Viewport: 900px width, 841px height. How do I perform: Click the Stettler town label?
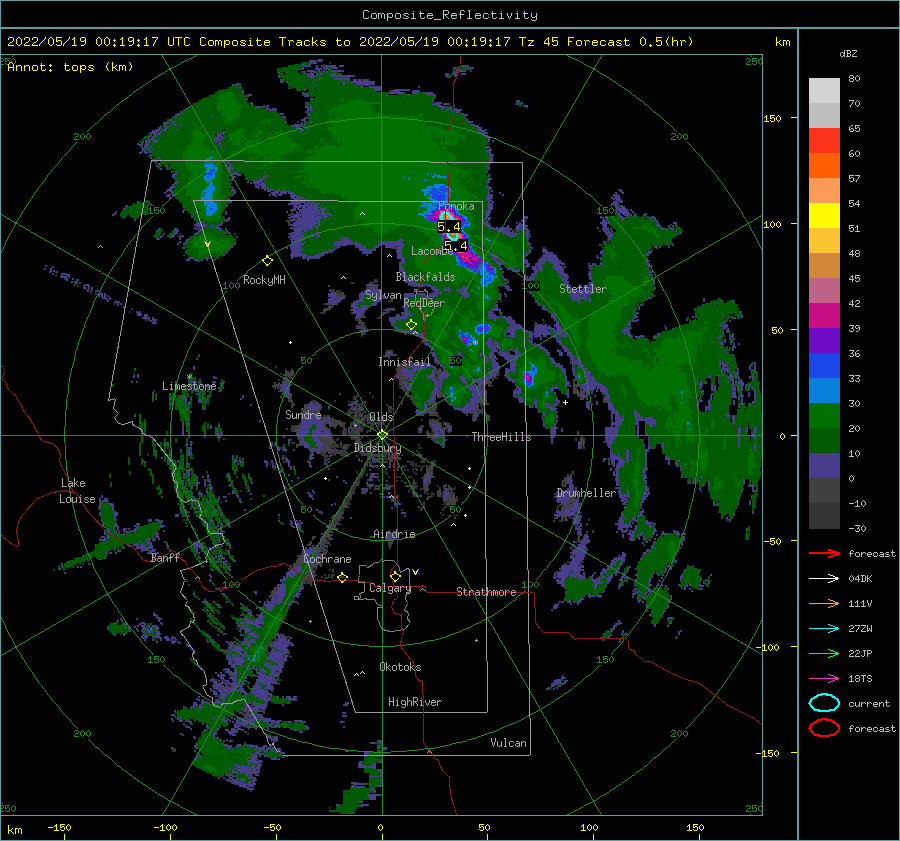[583, 289]
